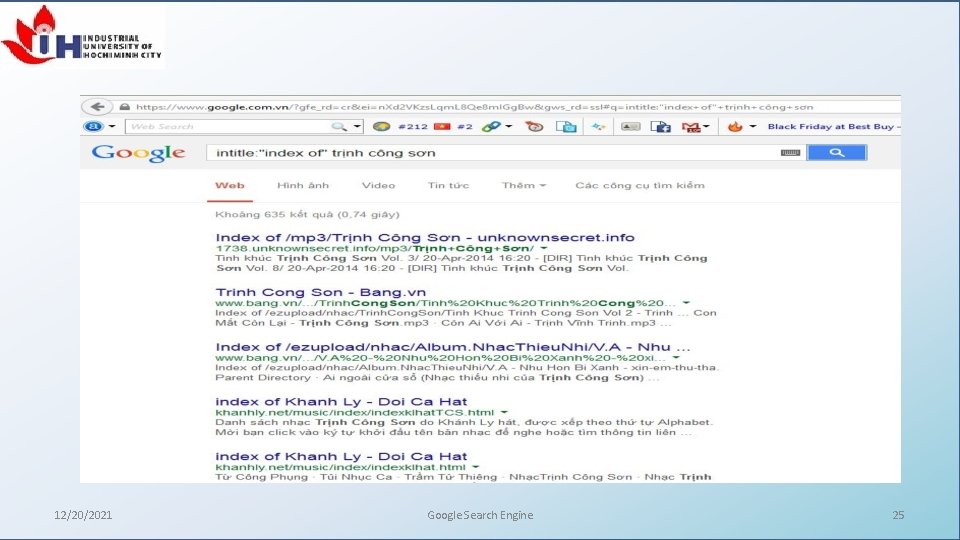Open the on-screen keyboard icon in search box
The height and width of the screenshot is (540, 960).
click(790, 153)
